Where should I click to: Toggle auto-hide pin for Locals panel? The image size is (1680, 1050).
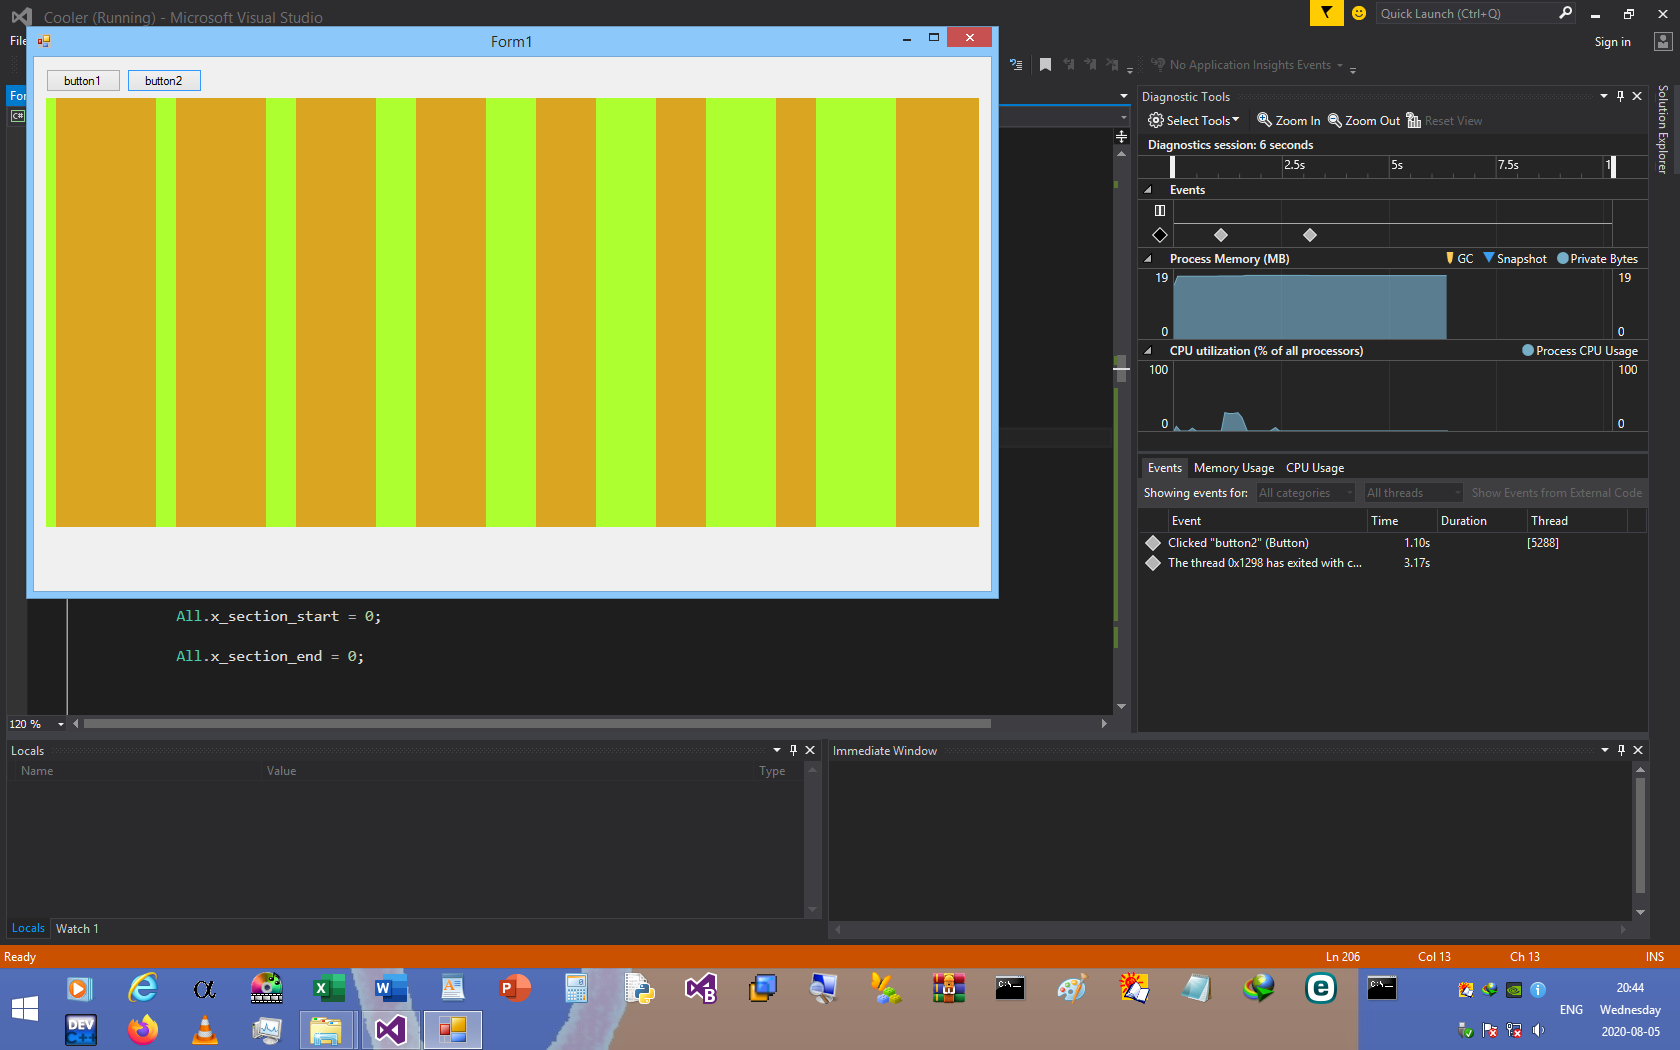click(794, 750)
